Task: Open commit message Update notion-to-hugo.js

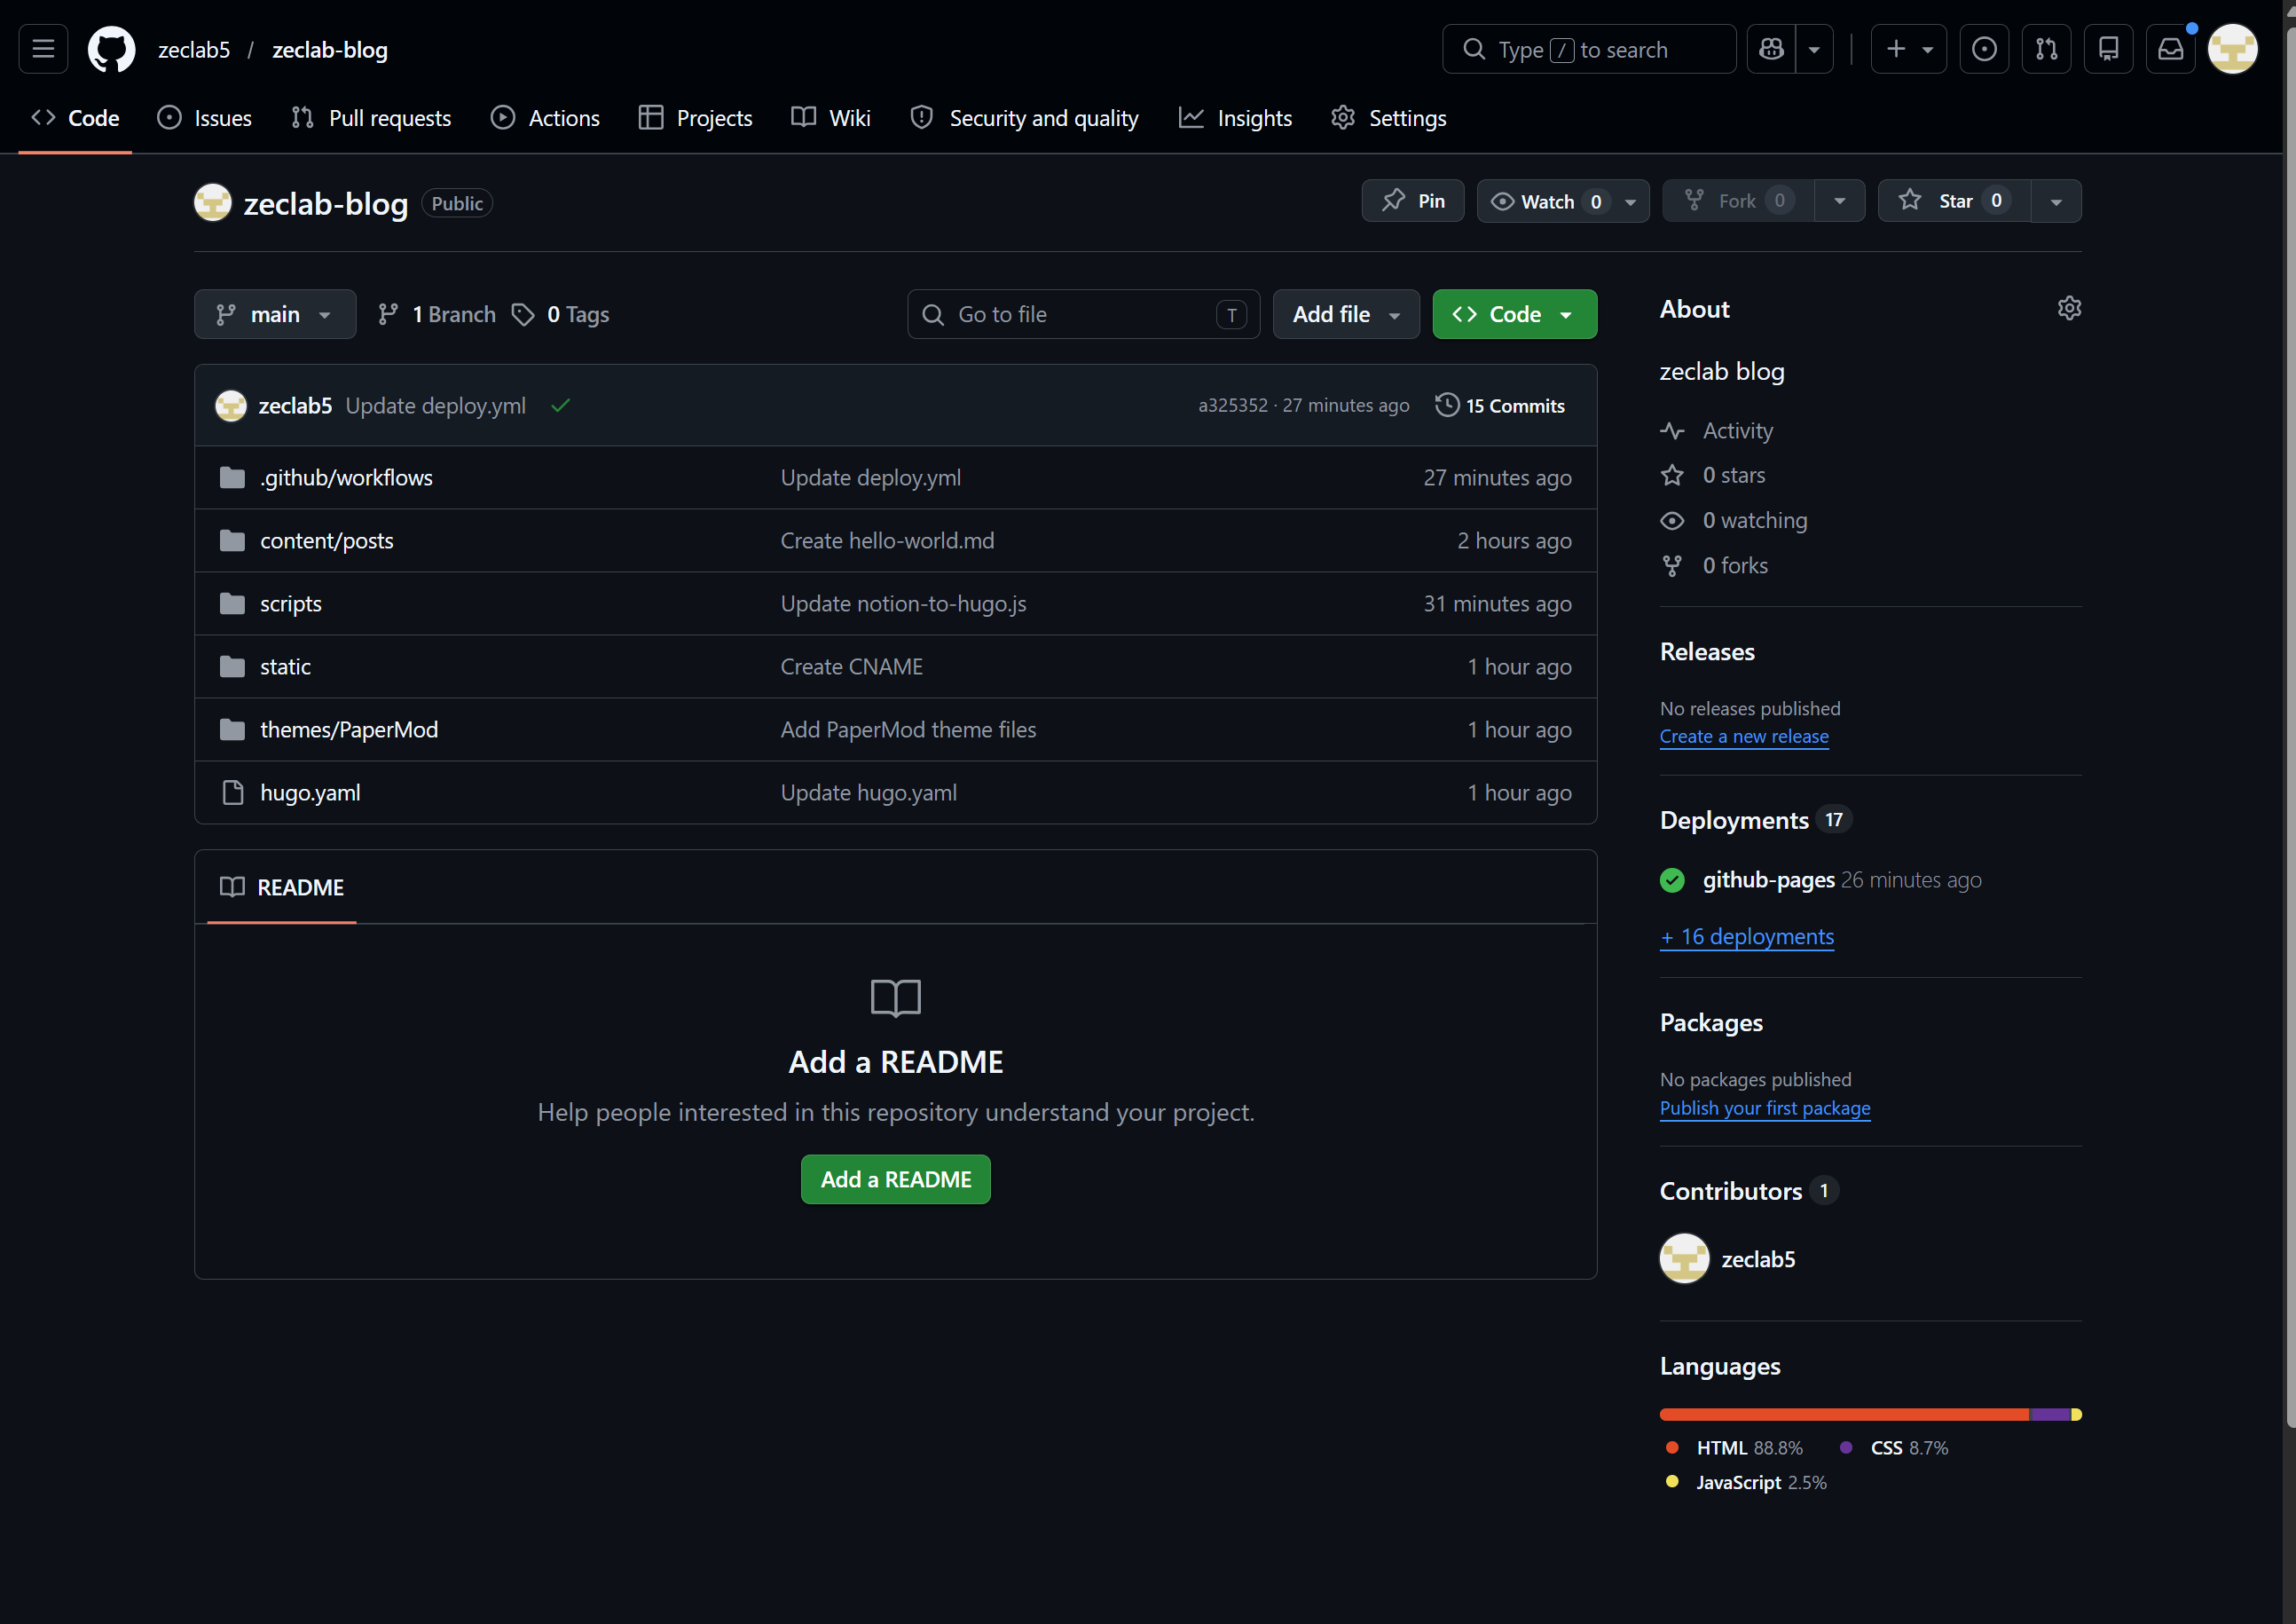Action: pos(903,603)
